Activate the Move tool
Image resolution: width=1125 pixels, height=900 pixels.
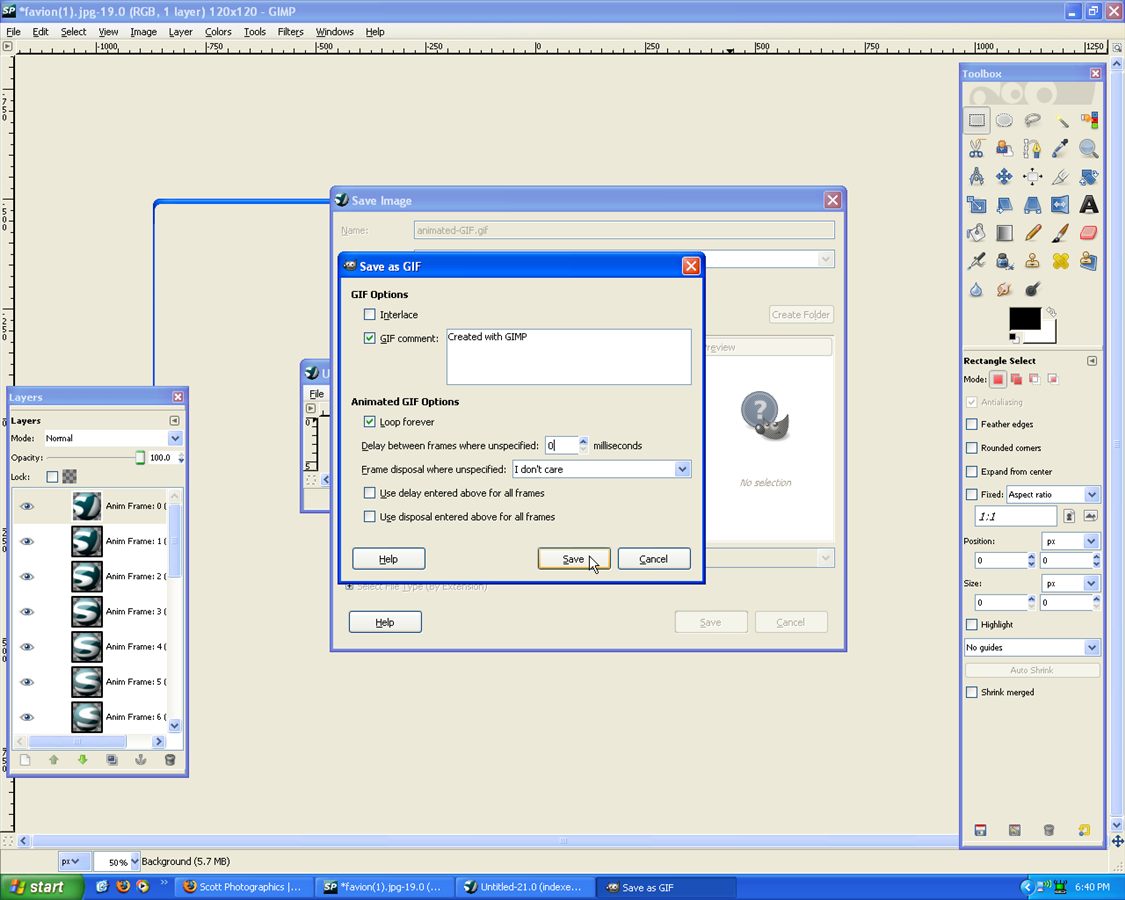click(1004, 177)
